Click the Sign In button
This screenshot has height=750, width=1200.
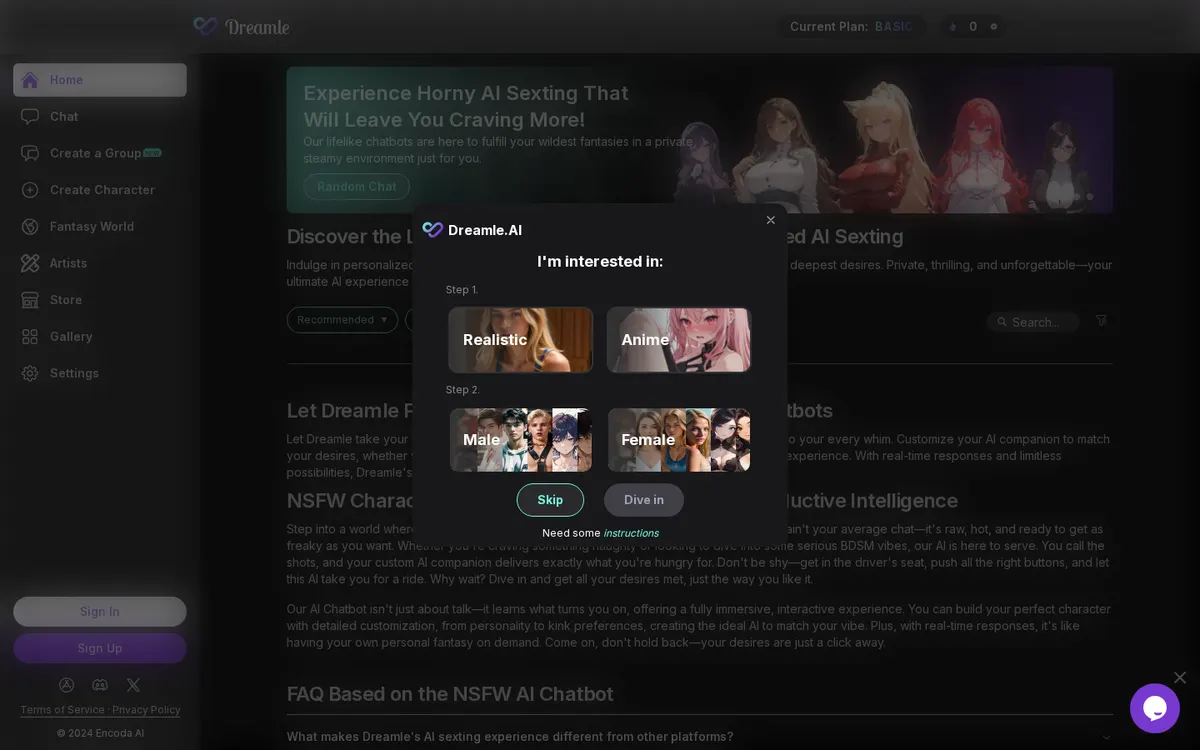100,612
